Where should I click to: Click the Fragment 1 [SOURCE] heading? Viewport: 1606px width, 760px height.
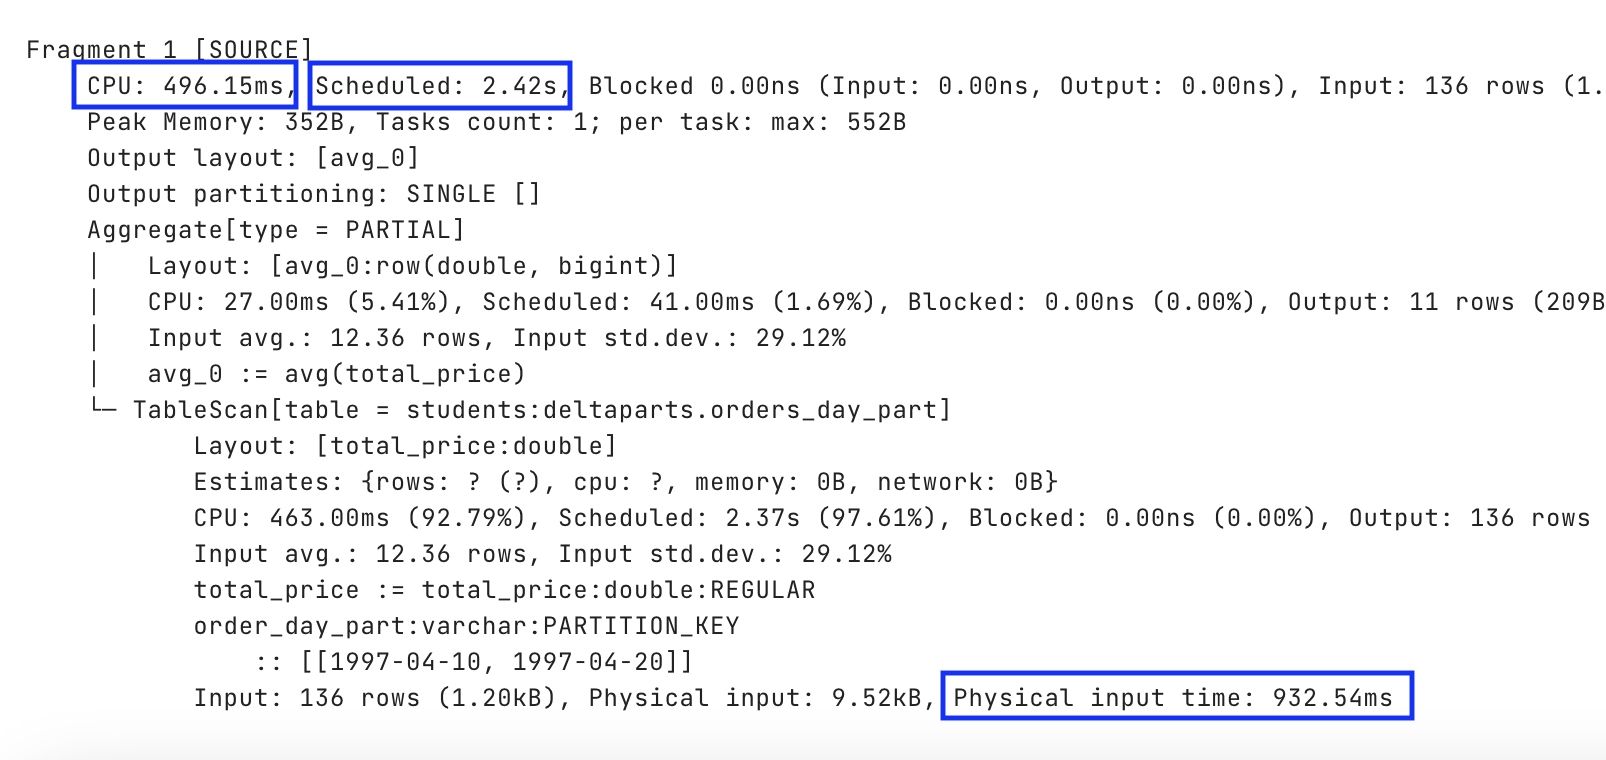coord(169,50)
